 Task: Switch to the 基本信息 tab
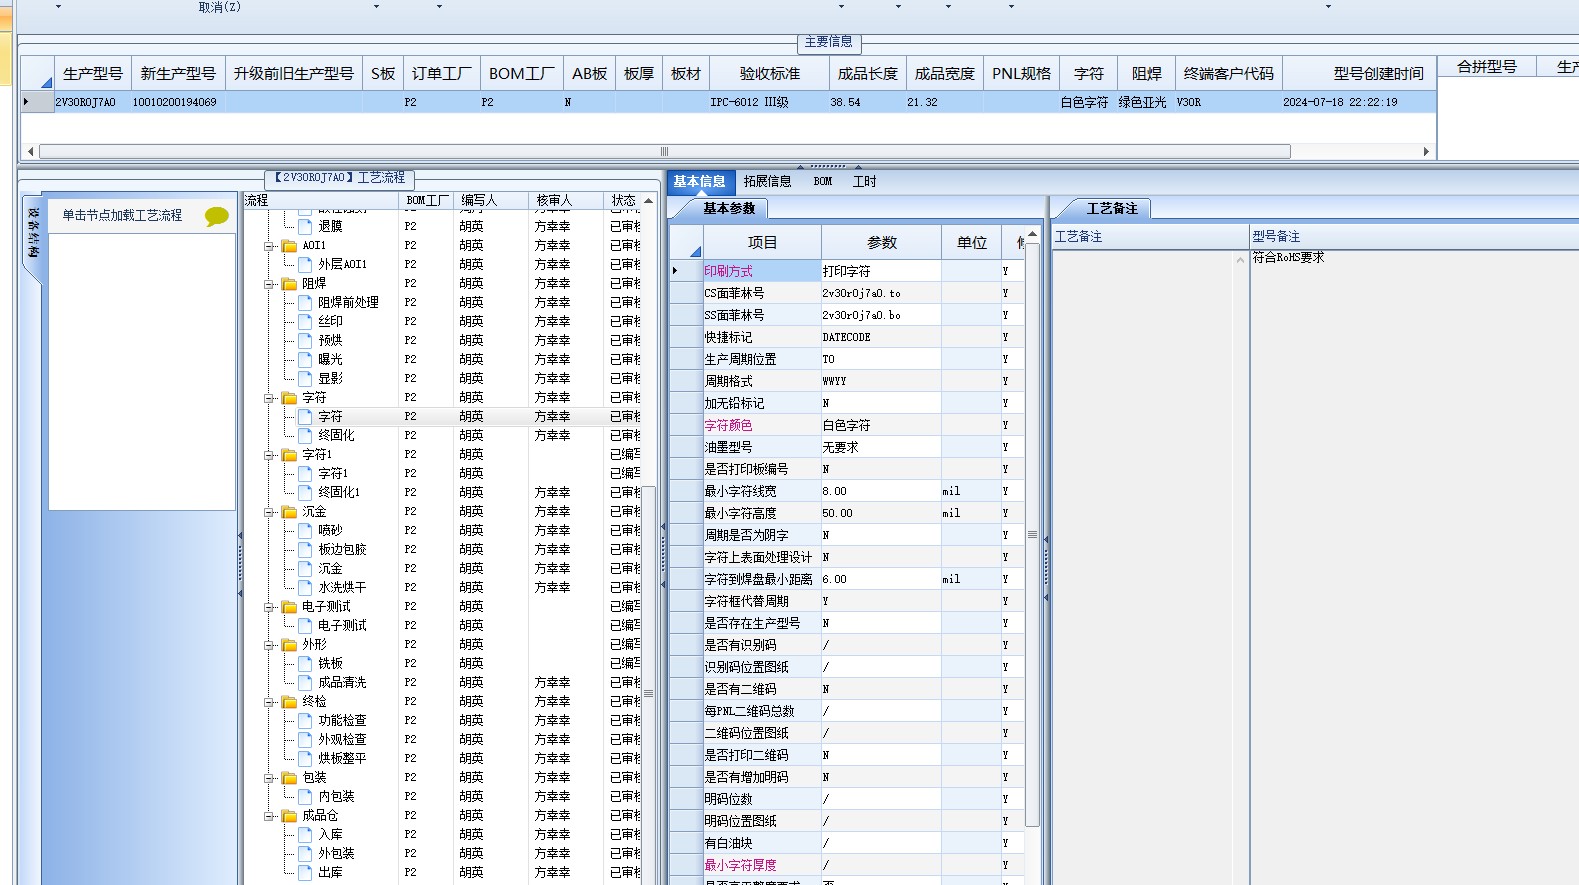(x=699, y=181)
